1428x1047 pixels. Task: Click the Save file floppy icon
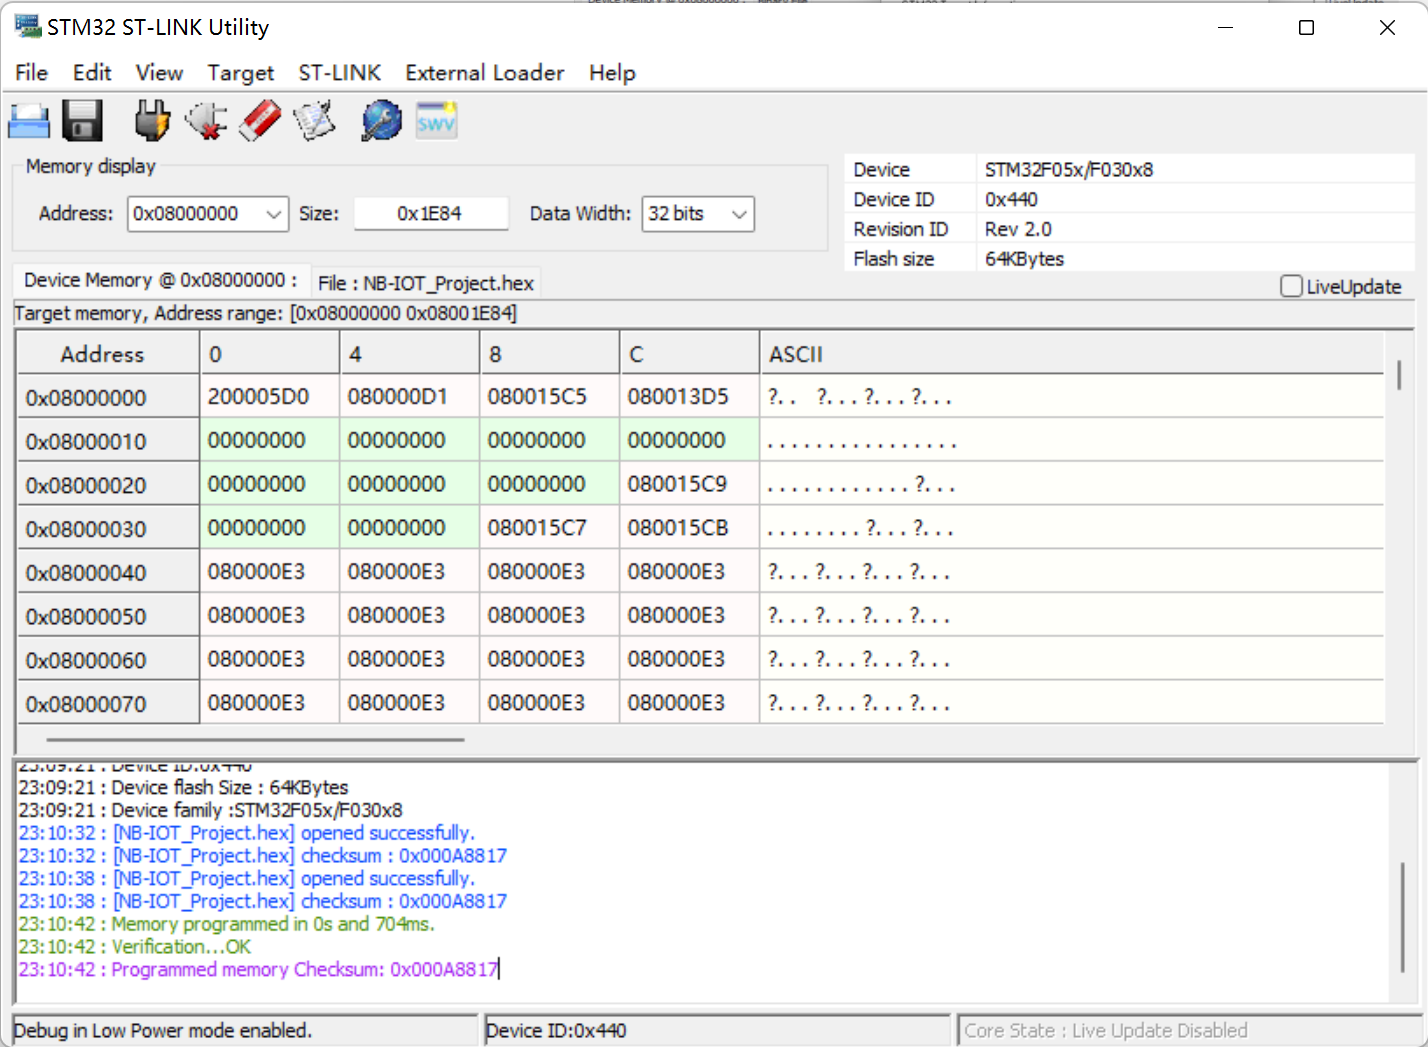pyautogui.click(x=82, y=122)
